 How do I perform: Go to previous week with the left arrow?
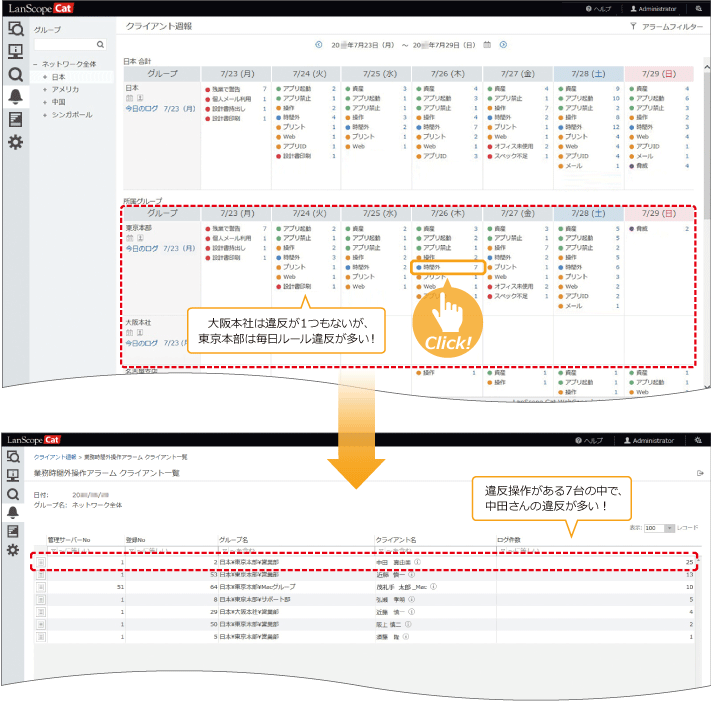pyautogui.click(x=319, y=45)
